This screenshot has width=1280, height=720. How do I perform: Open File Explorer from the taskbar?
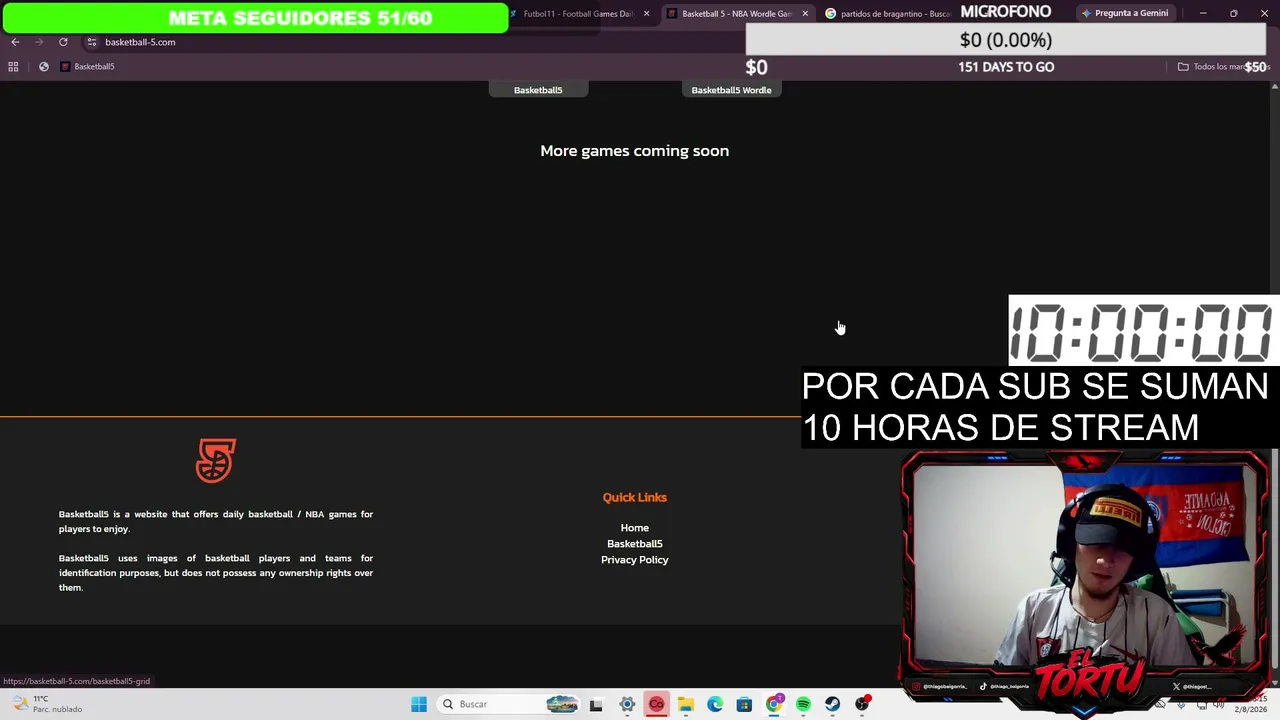coord(685,704)
